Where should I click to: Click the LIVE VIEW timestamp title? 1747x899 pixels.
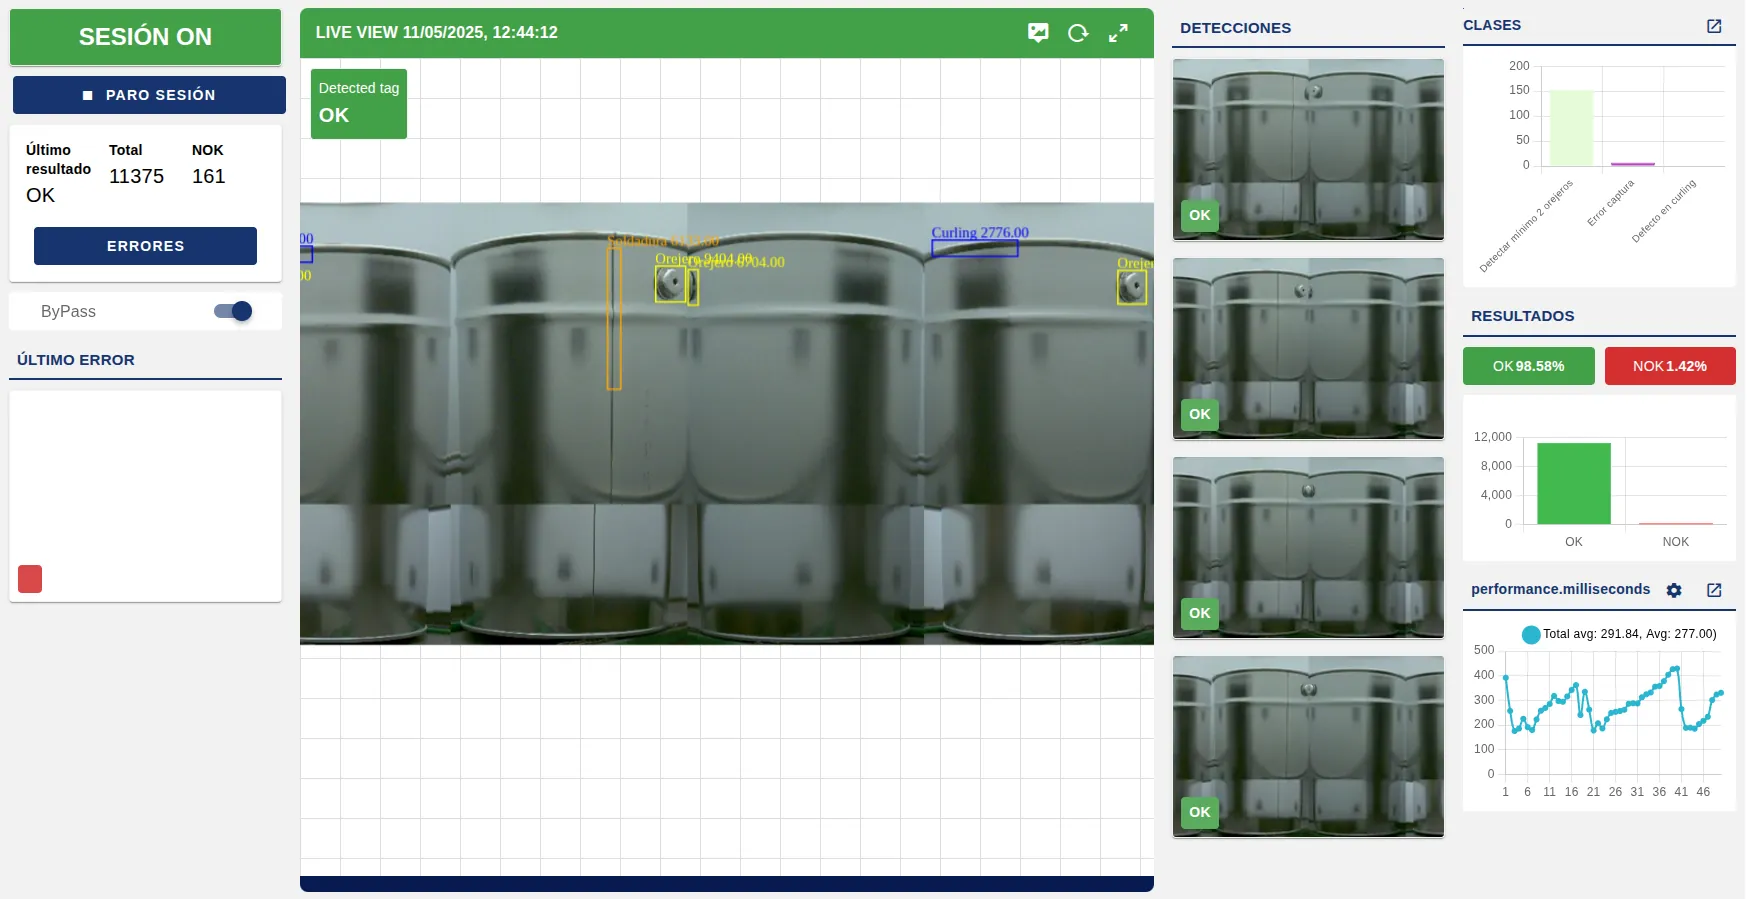click(x=437, y=33)
